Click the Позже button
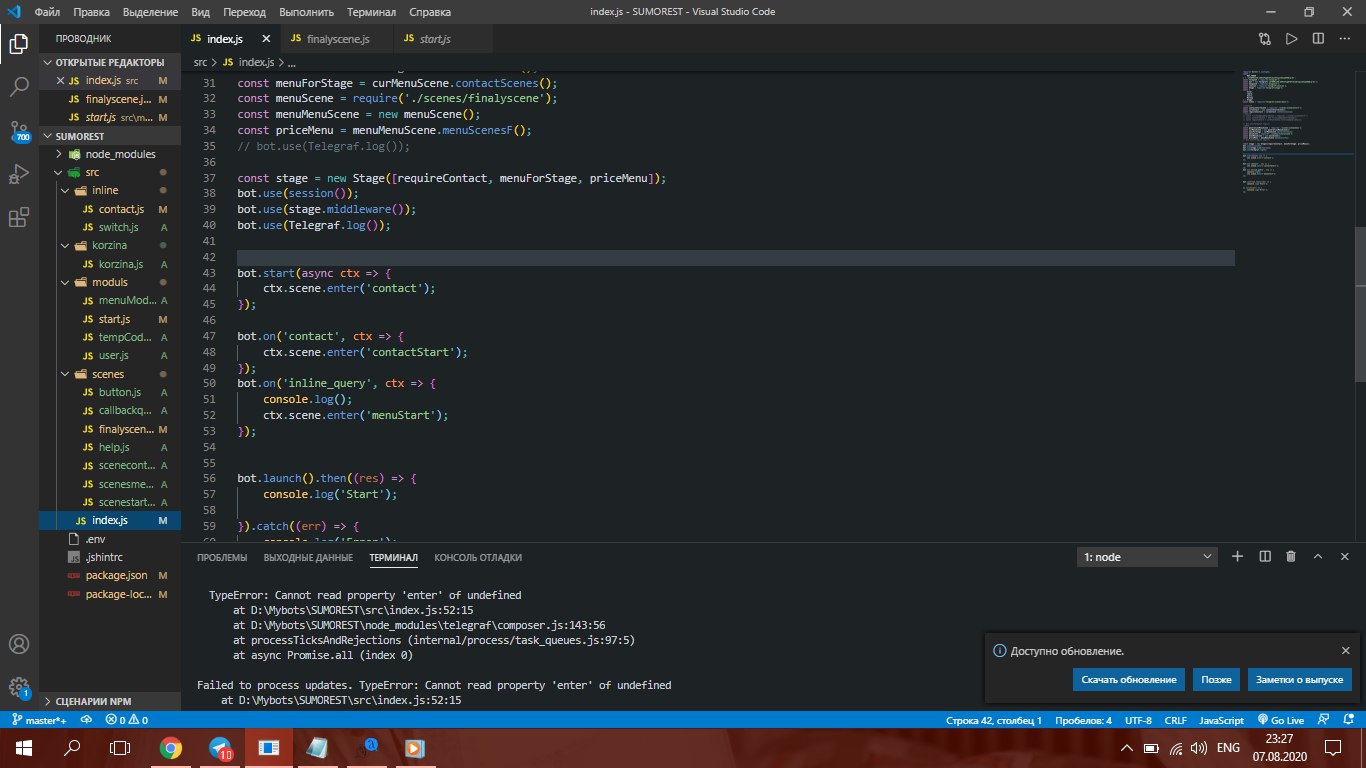This screenshot has height=768, width=1366. click(1216, 679)
